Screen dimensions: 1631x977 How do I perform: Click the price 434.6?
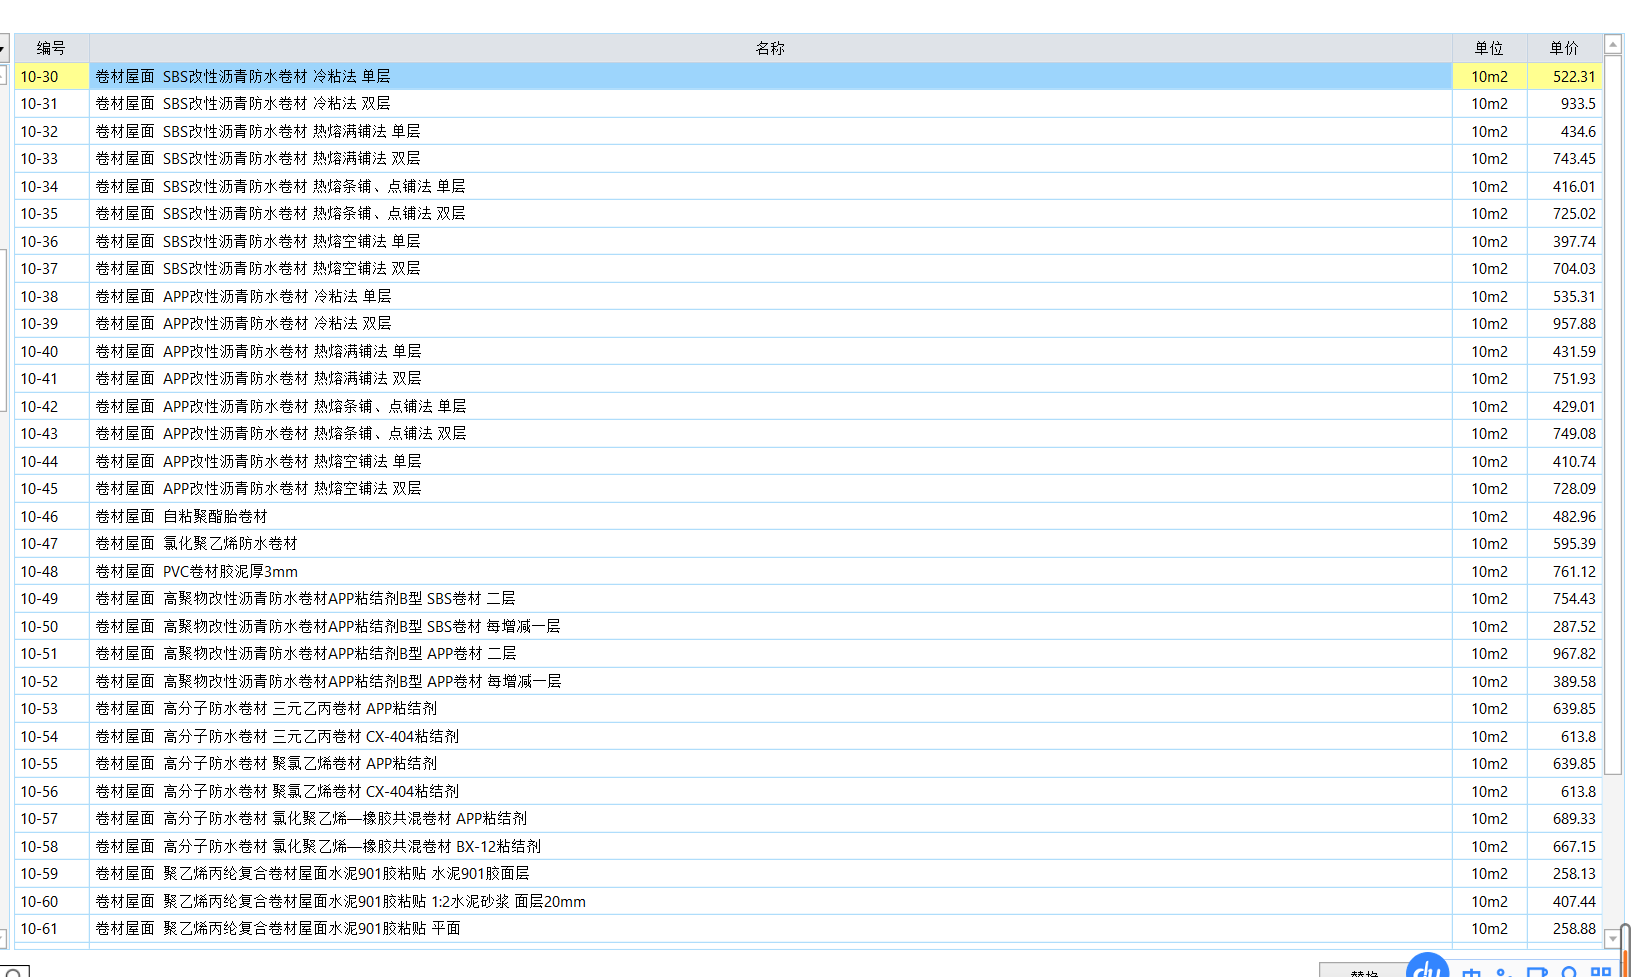coord(1564,131)
